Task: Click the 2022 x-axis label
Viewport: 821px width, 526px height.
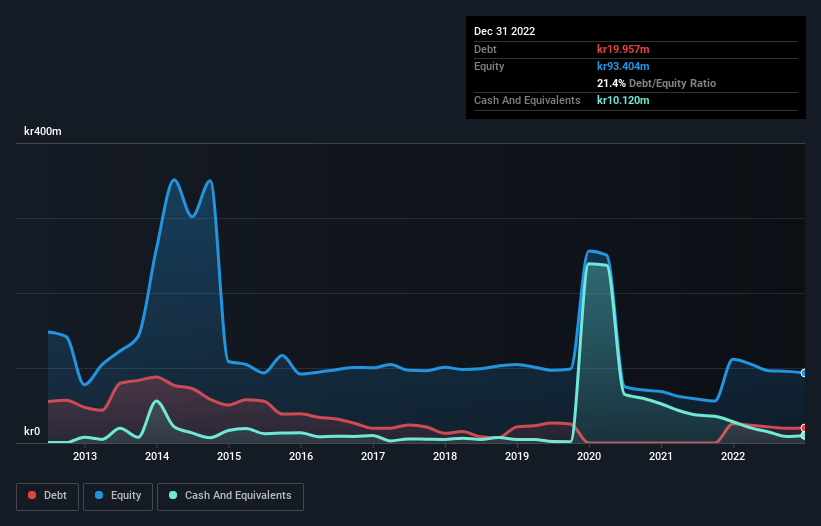Action: (733, 456)
